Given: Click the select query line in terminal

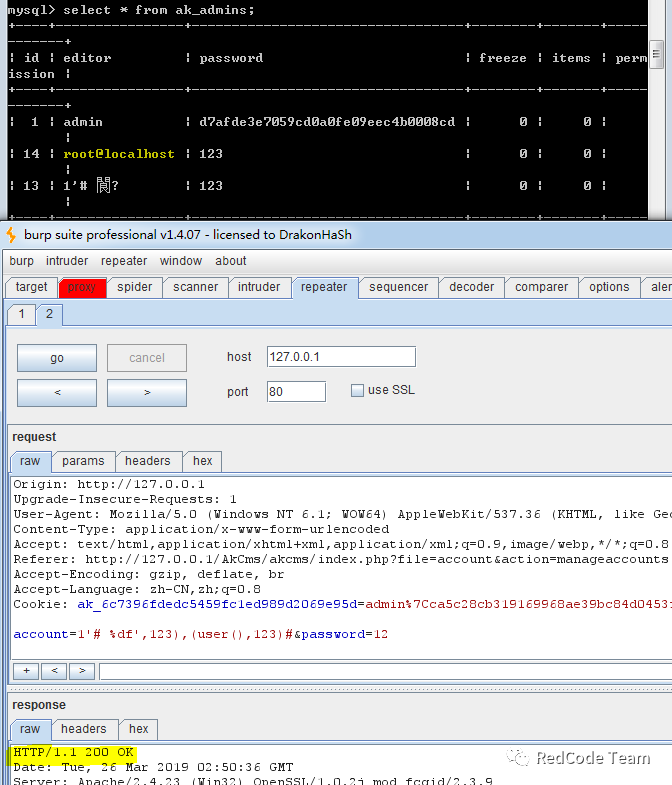Looking at the screenshot, I should tap(131, 10).
